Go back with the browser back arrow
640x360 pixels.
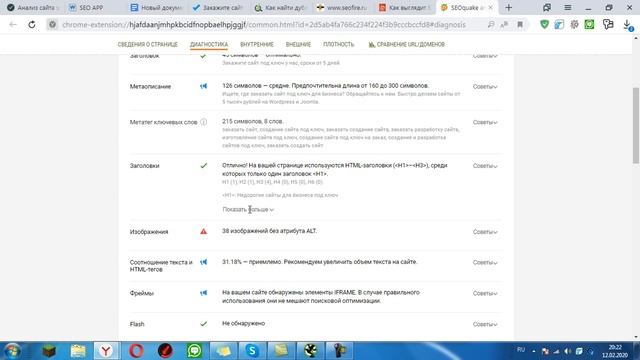pos(13,24)
